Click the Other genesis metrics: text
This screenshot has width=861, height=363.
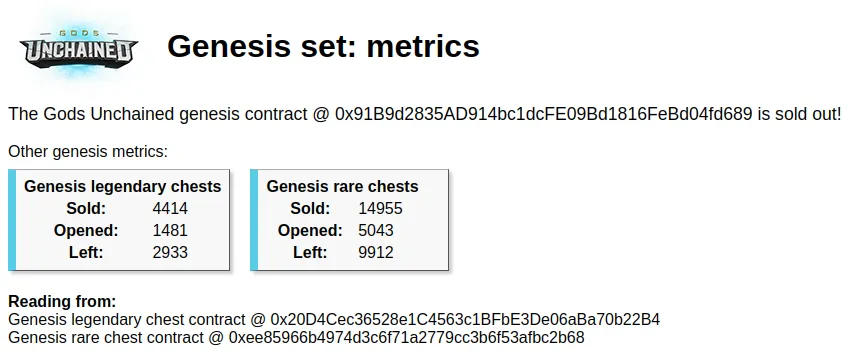(88, 152)
